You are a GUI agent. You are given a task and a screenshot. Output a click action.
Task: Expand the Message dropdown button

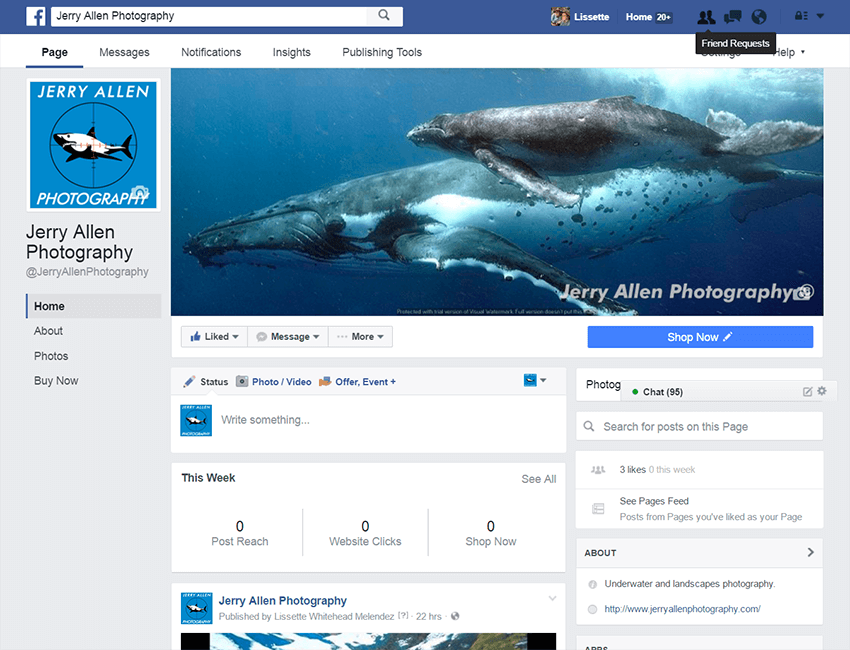pyautogui.click(x=287, y=337)
